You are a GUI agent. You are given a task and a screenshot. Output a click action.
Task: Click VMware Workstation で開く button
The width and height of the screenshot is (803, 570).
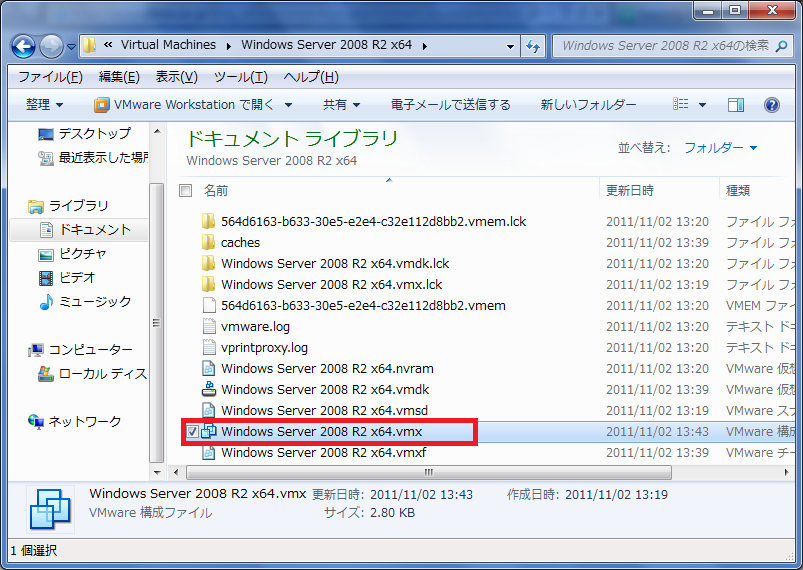click(184, 104)
